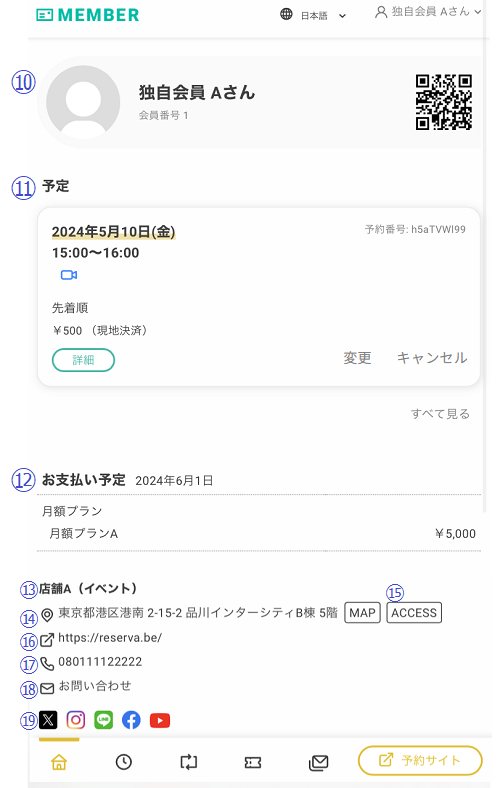Click the 詳細 details button
The width and height of the screenshot is (500, 788).
(83, 360)
